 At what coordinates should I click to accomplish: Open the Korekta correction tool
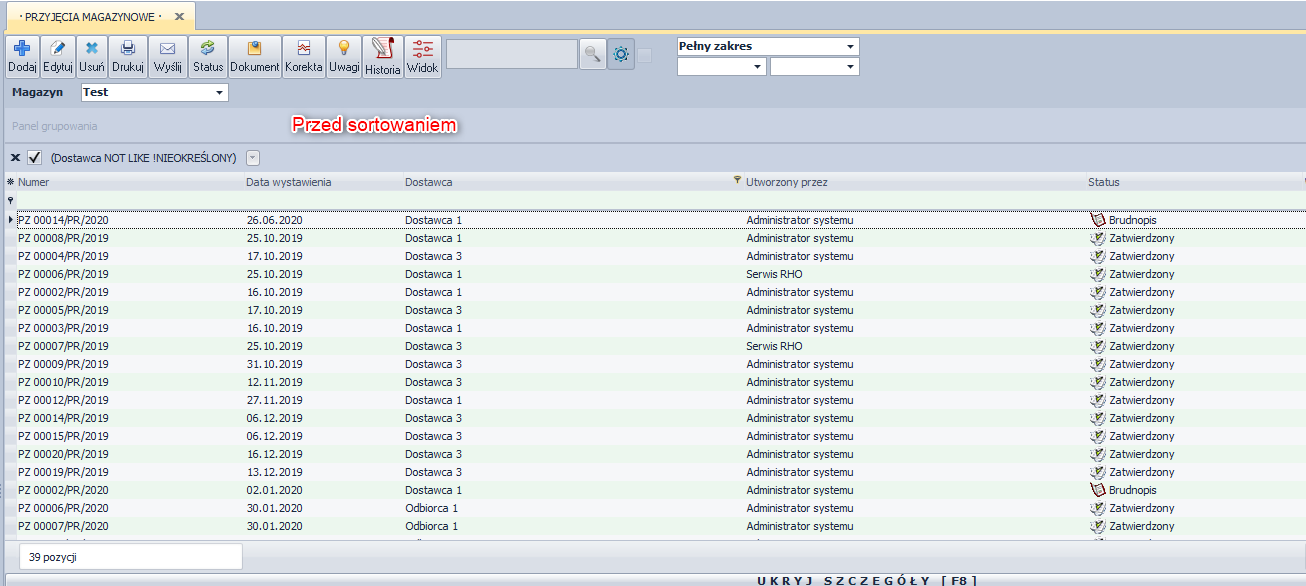tap(303, 48)
